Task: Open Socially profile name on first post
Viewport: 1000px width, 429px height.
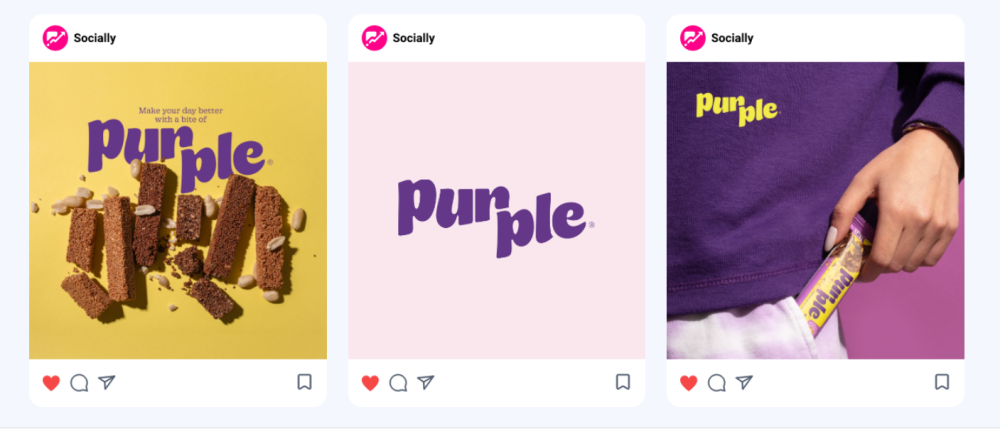Action: pyautogui.click(x=94, y=38)
